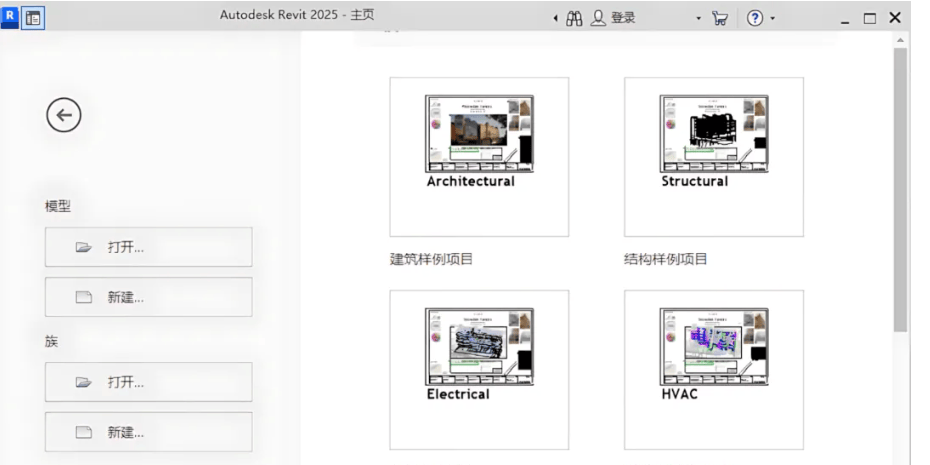The width and height of the screenshot is (930, 465).
Task: Click the scrollbar up arrow
Action: click(x=900, y=40)
